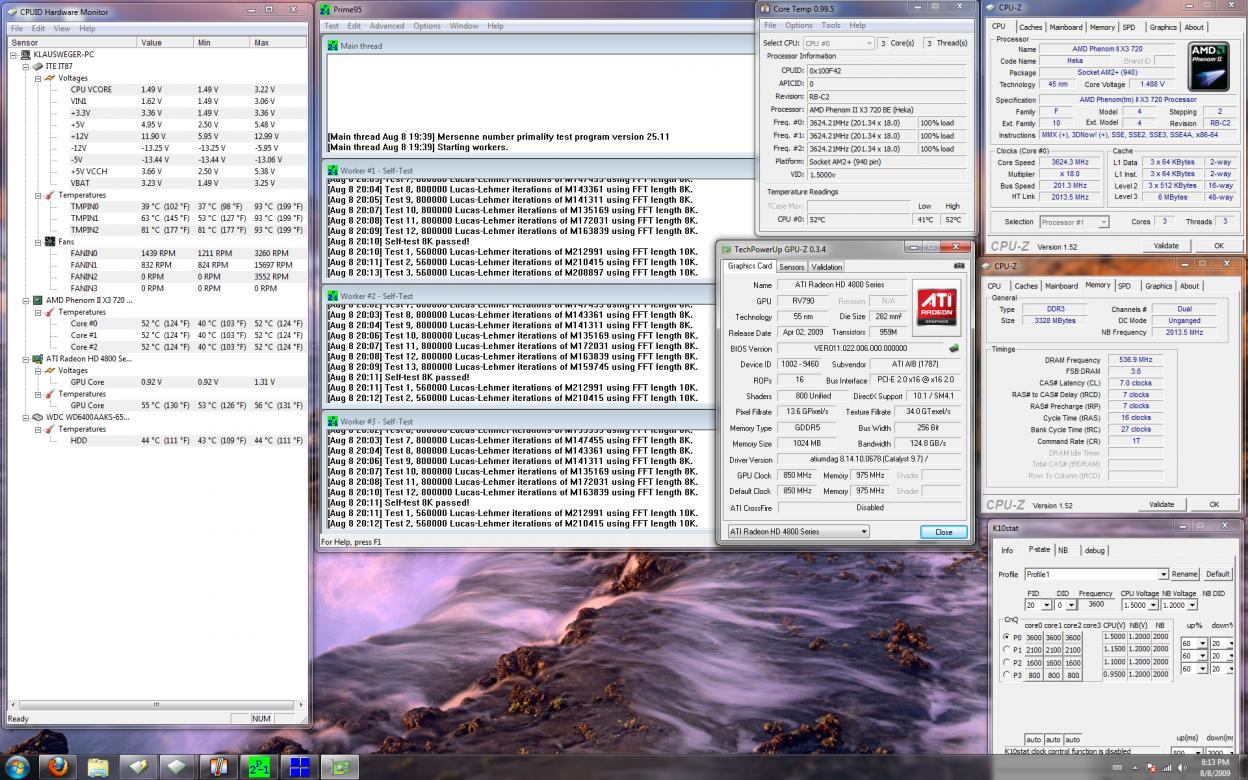Click the Temperatures thermometer icon under ITE IT87
Image resolution: width=1248 pixels, height=780 pixels.
coord(49,195)
